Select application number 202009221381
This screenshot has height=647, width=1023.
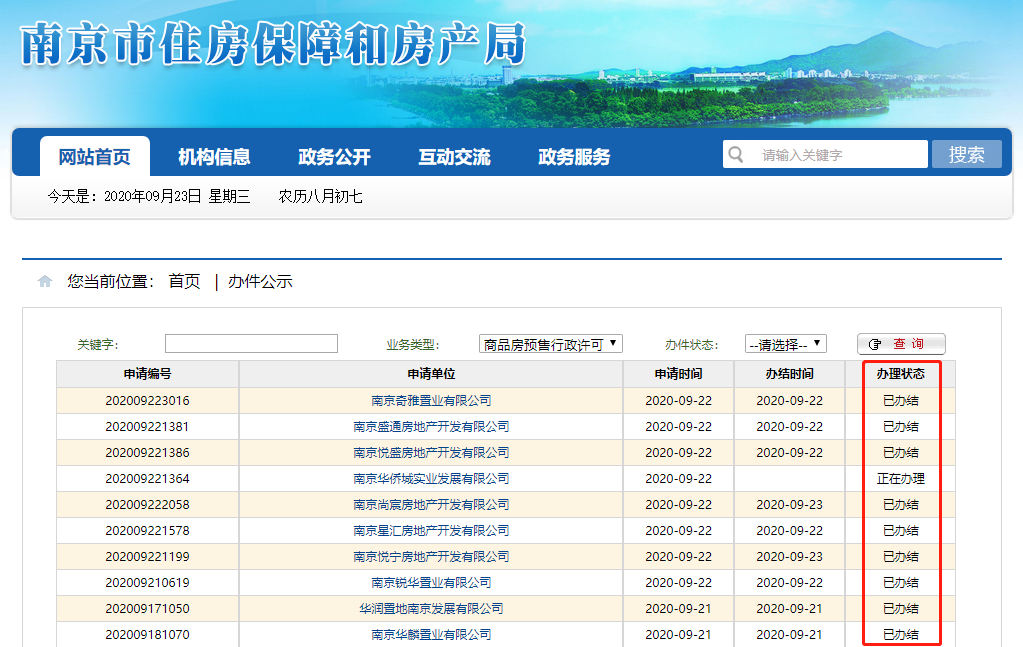(x=147, y=427)
